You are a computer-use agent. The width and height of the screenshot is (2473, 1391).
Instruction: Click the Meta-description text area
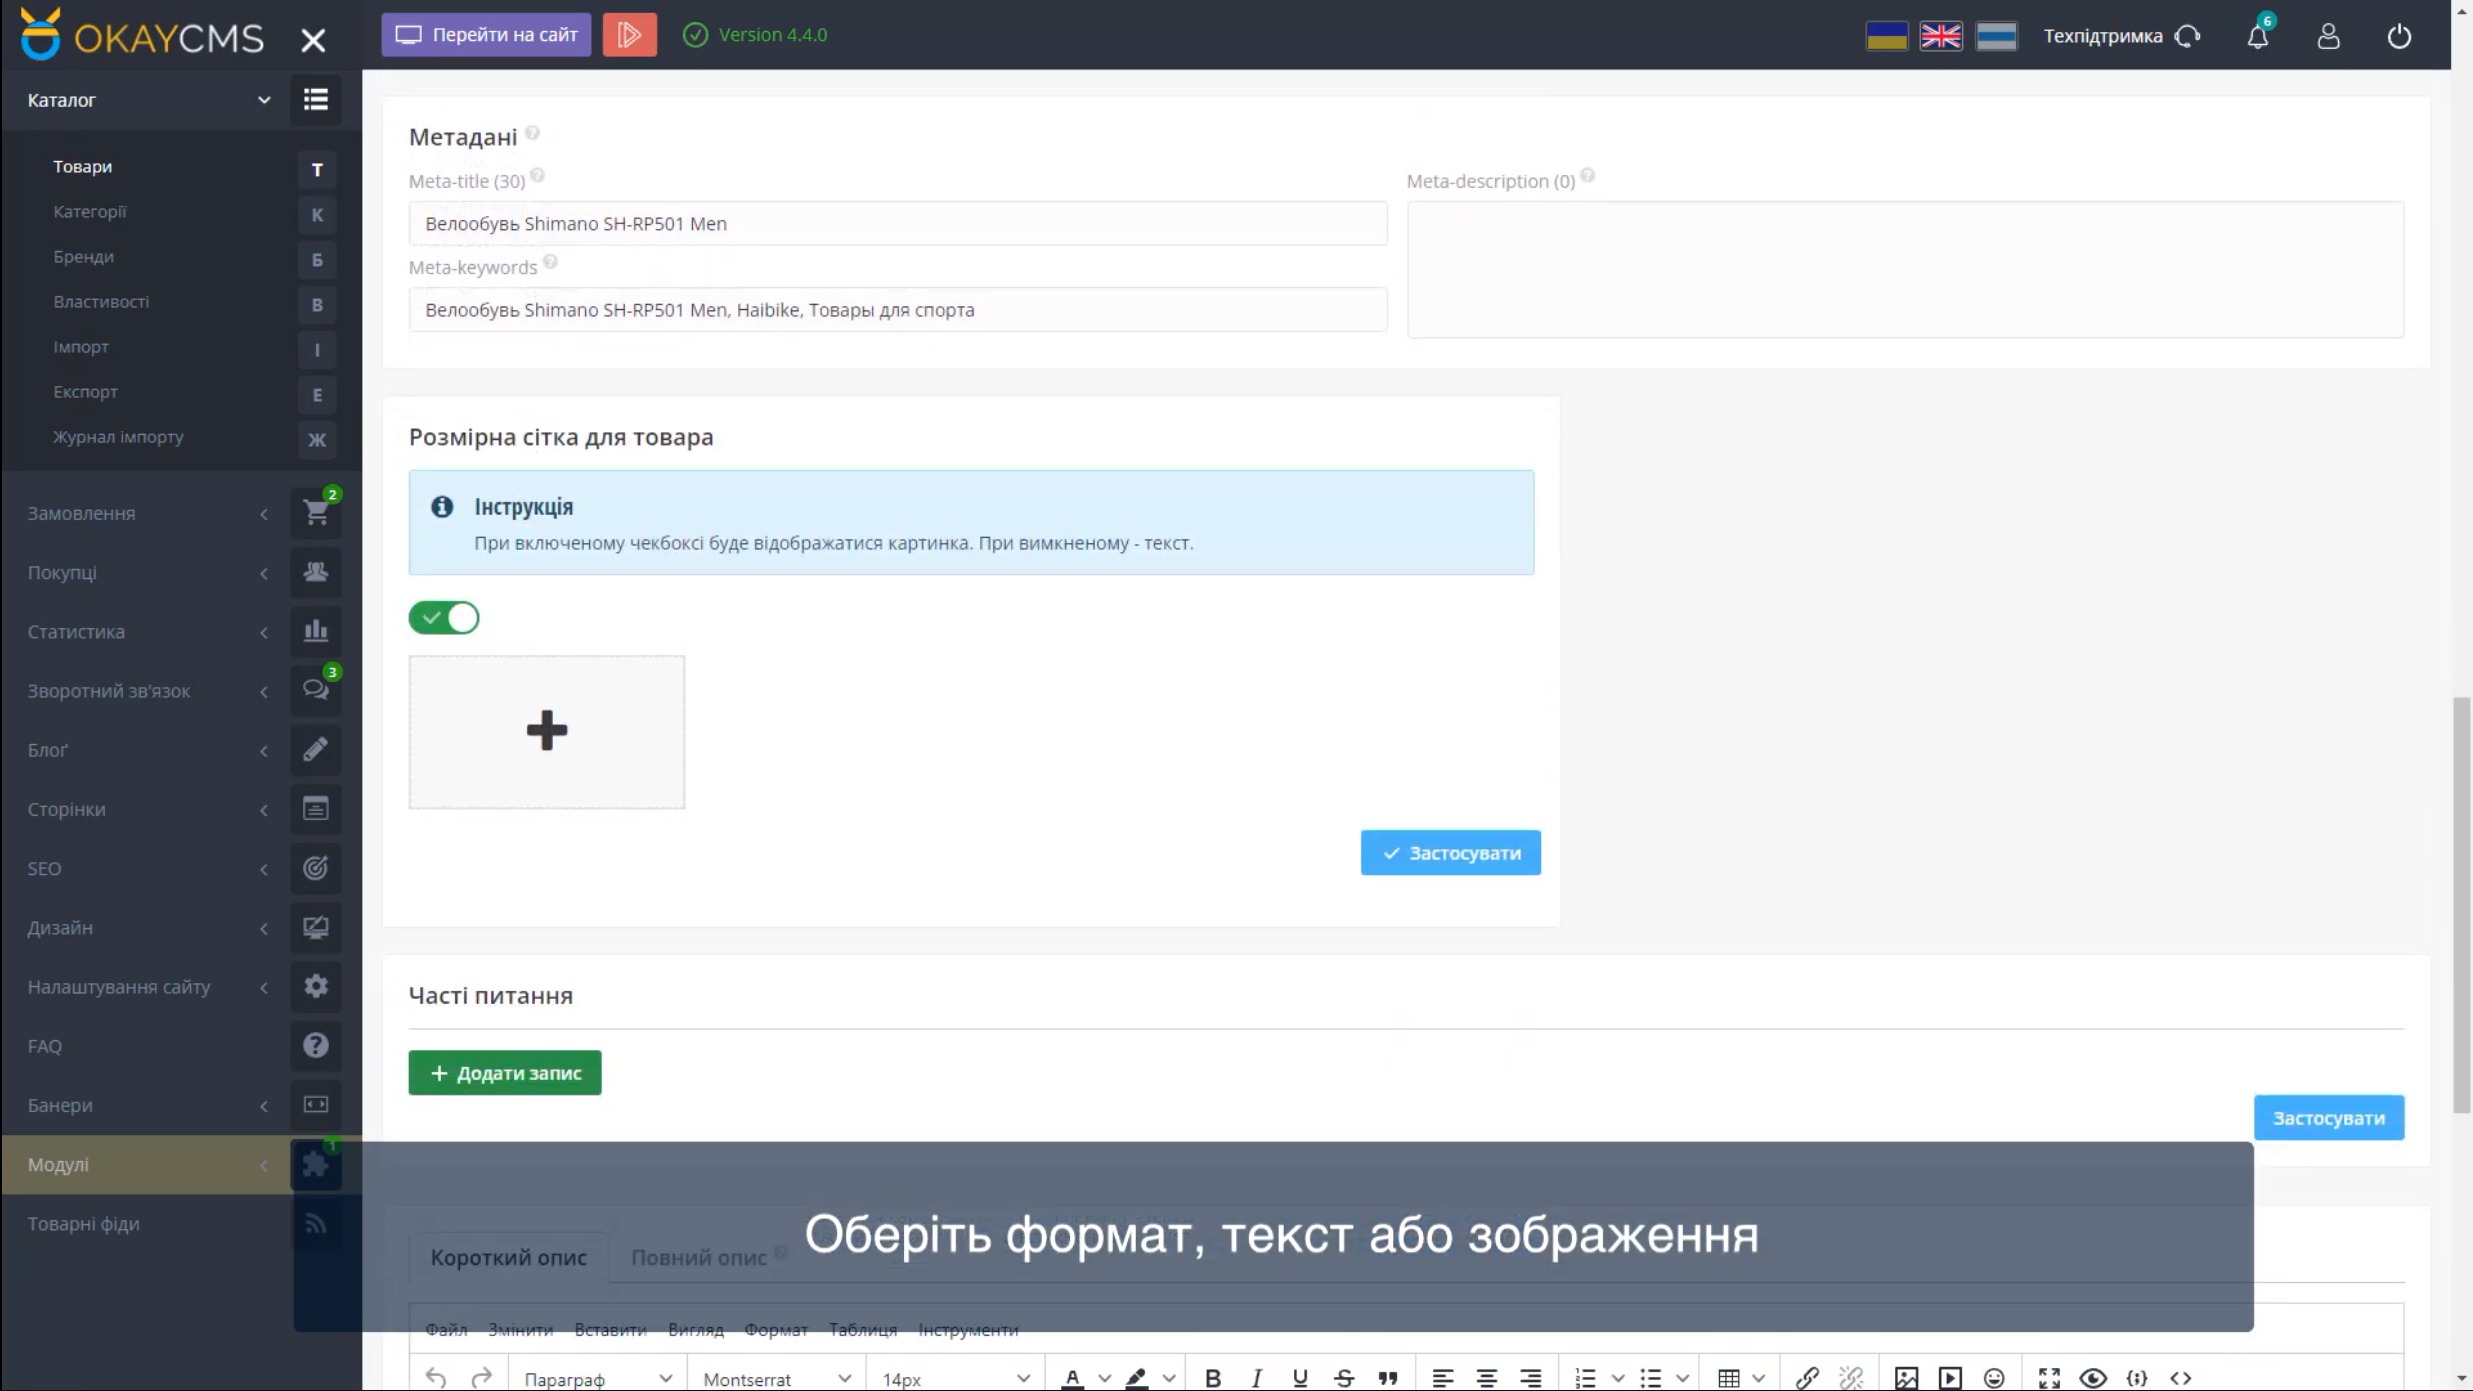1904,269
